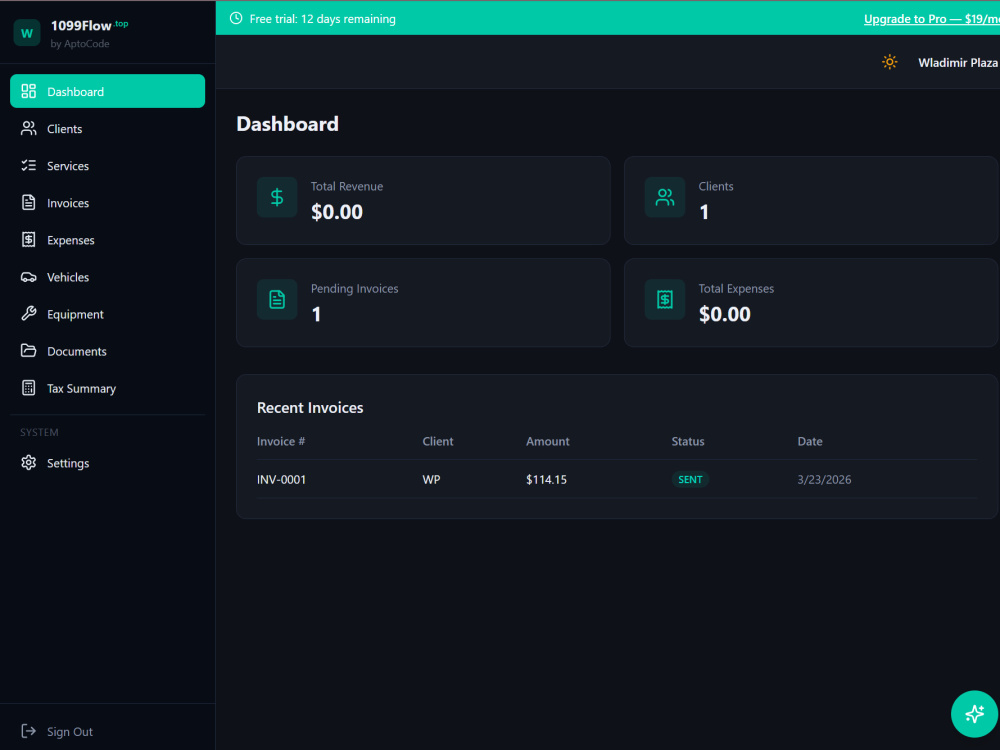Screen dimensions: 1000x750
Task: Toggle light mode with the sun icon
Action: (889, 62)
